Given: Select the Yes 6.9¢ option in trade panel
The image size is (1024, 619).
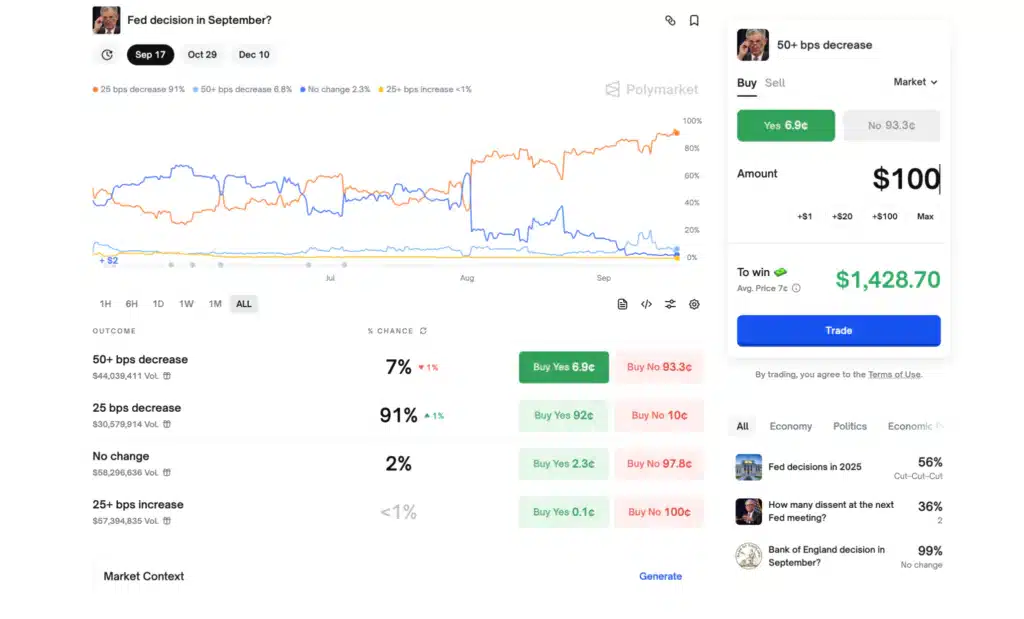Looking at the screenshot, I should point(785,126).
